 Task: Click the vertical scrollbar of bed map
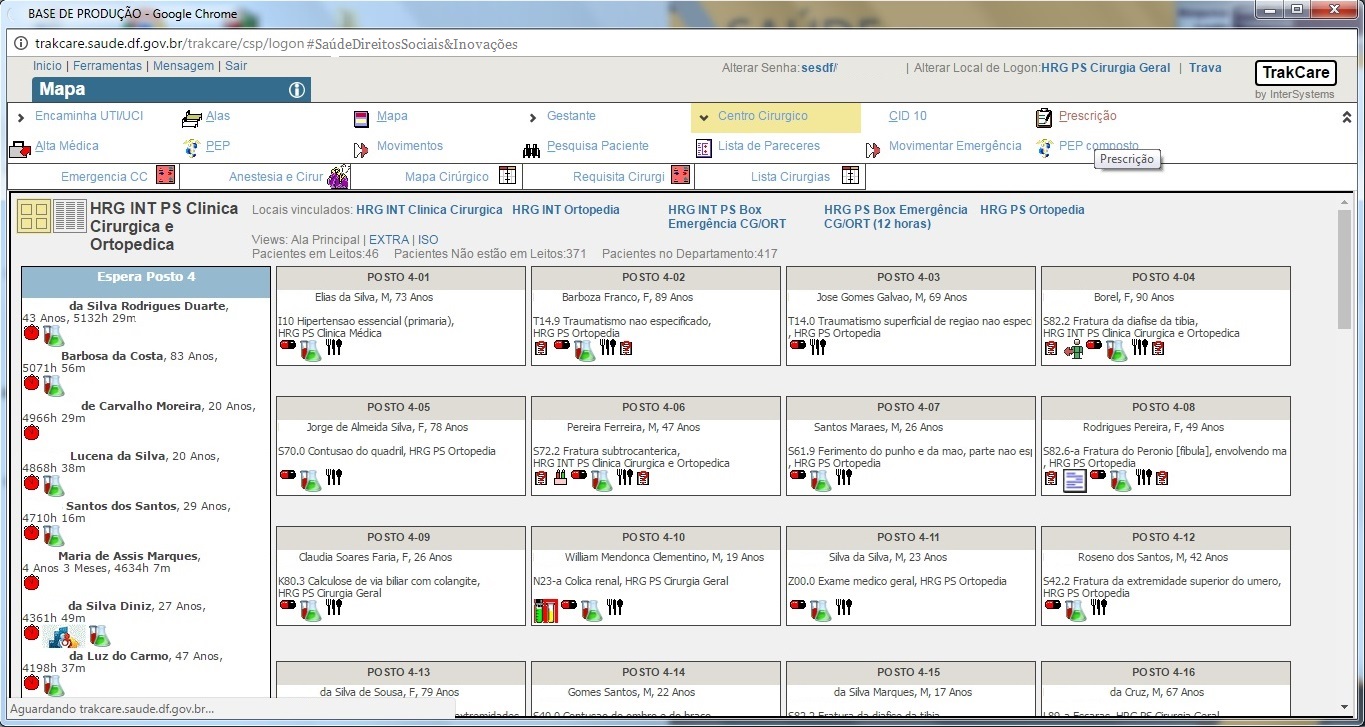click(1343, 270)
